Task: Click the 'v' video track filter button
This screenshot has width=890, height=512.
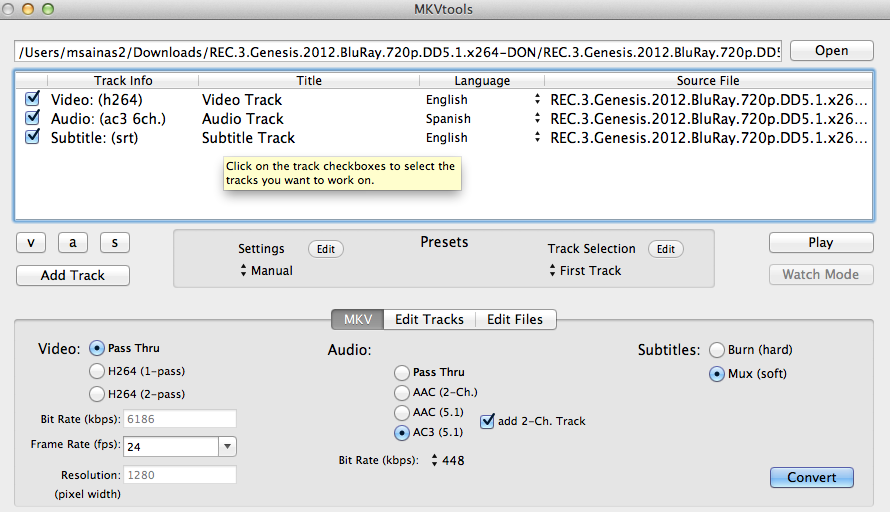Action: pyautogui.click(x=31, y=242)
